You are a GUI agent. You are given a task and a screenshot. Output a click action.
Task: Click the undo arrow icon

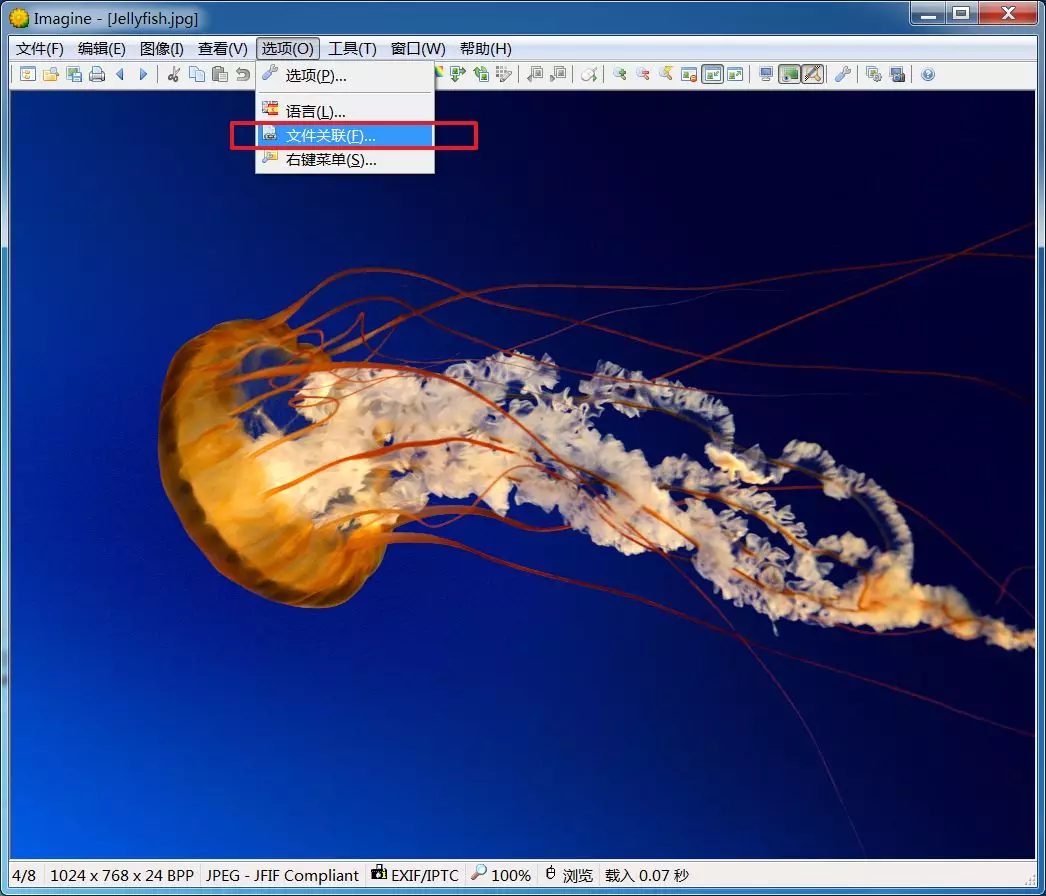coord(243,75)
